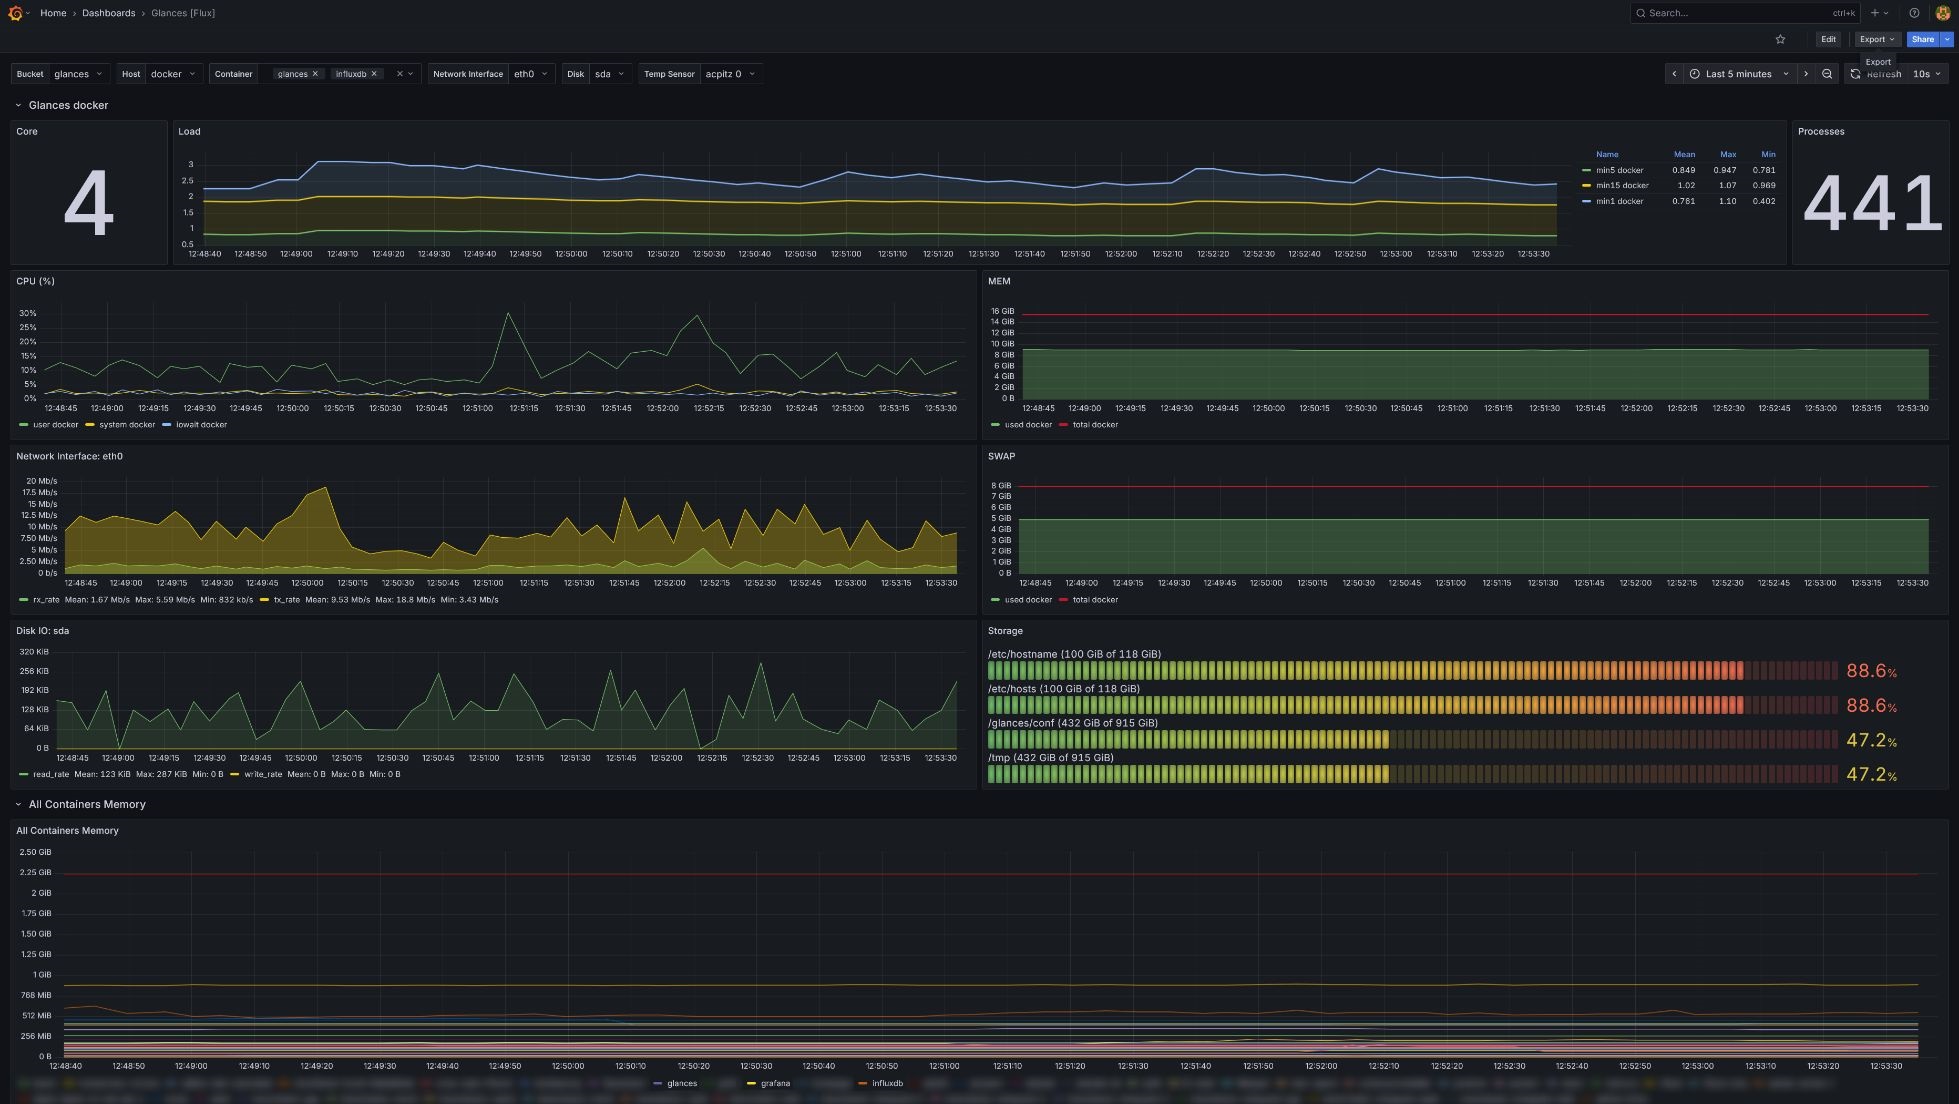Open the Export menu
1959x1104 pixels.
pos(1877,39)
